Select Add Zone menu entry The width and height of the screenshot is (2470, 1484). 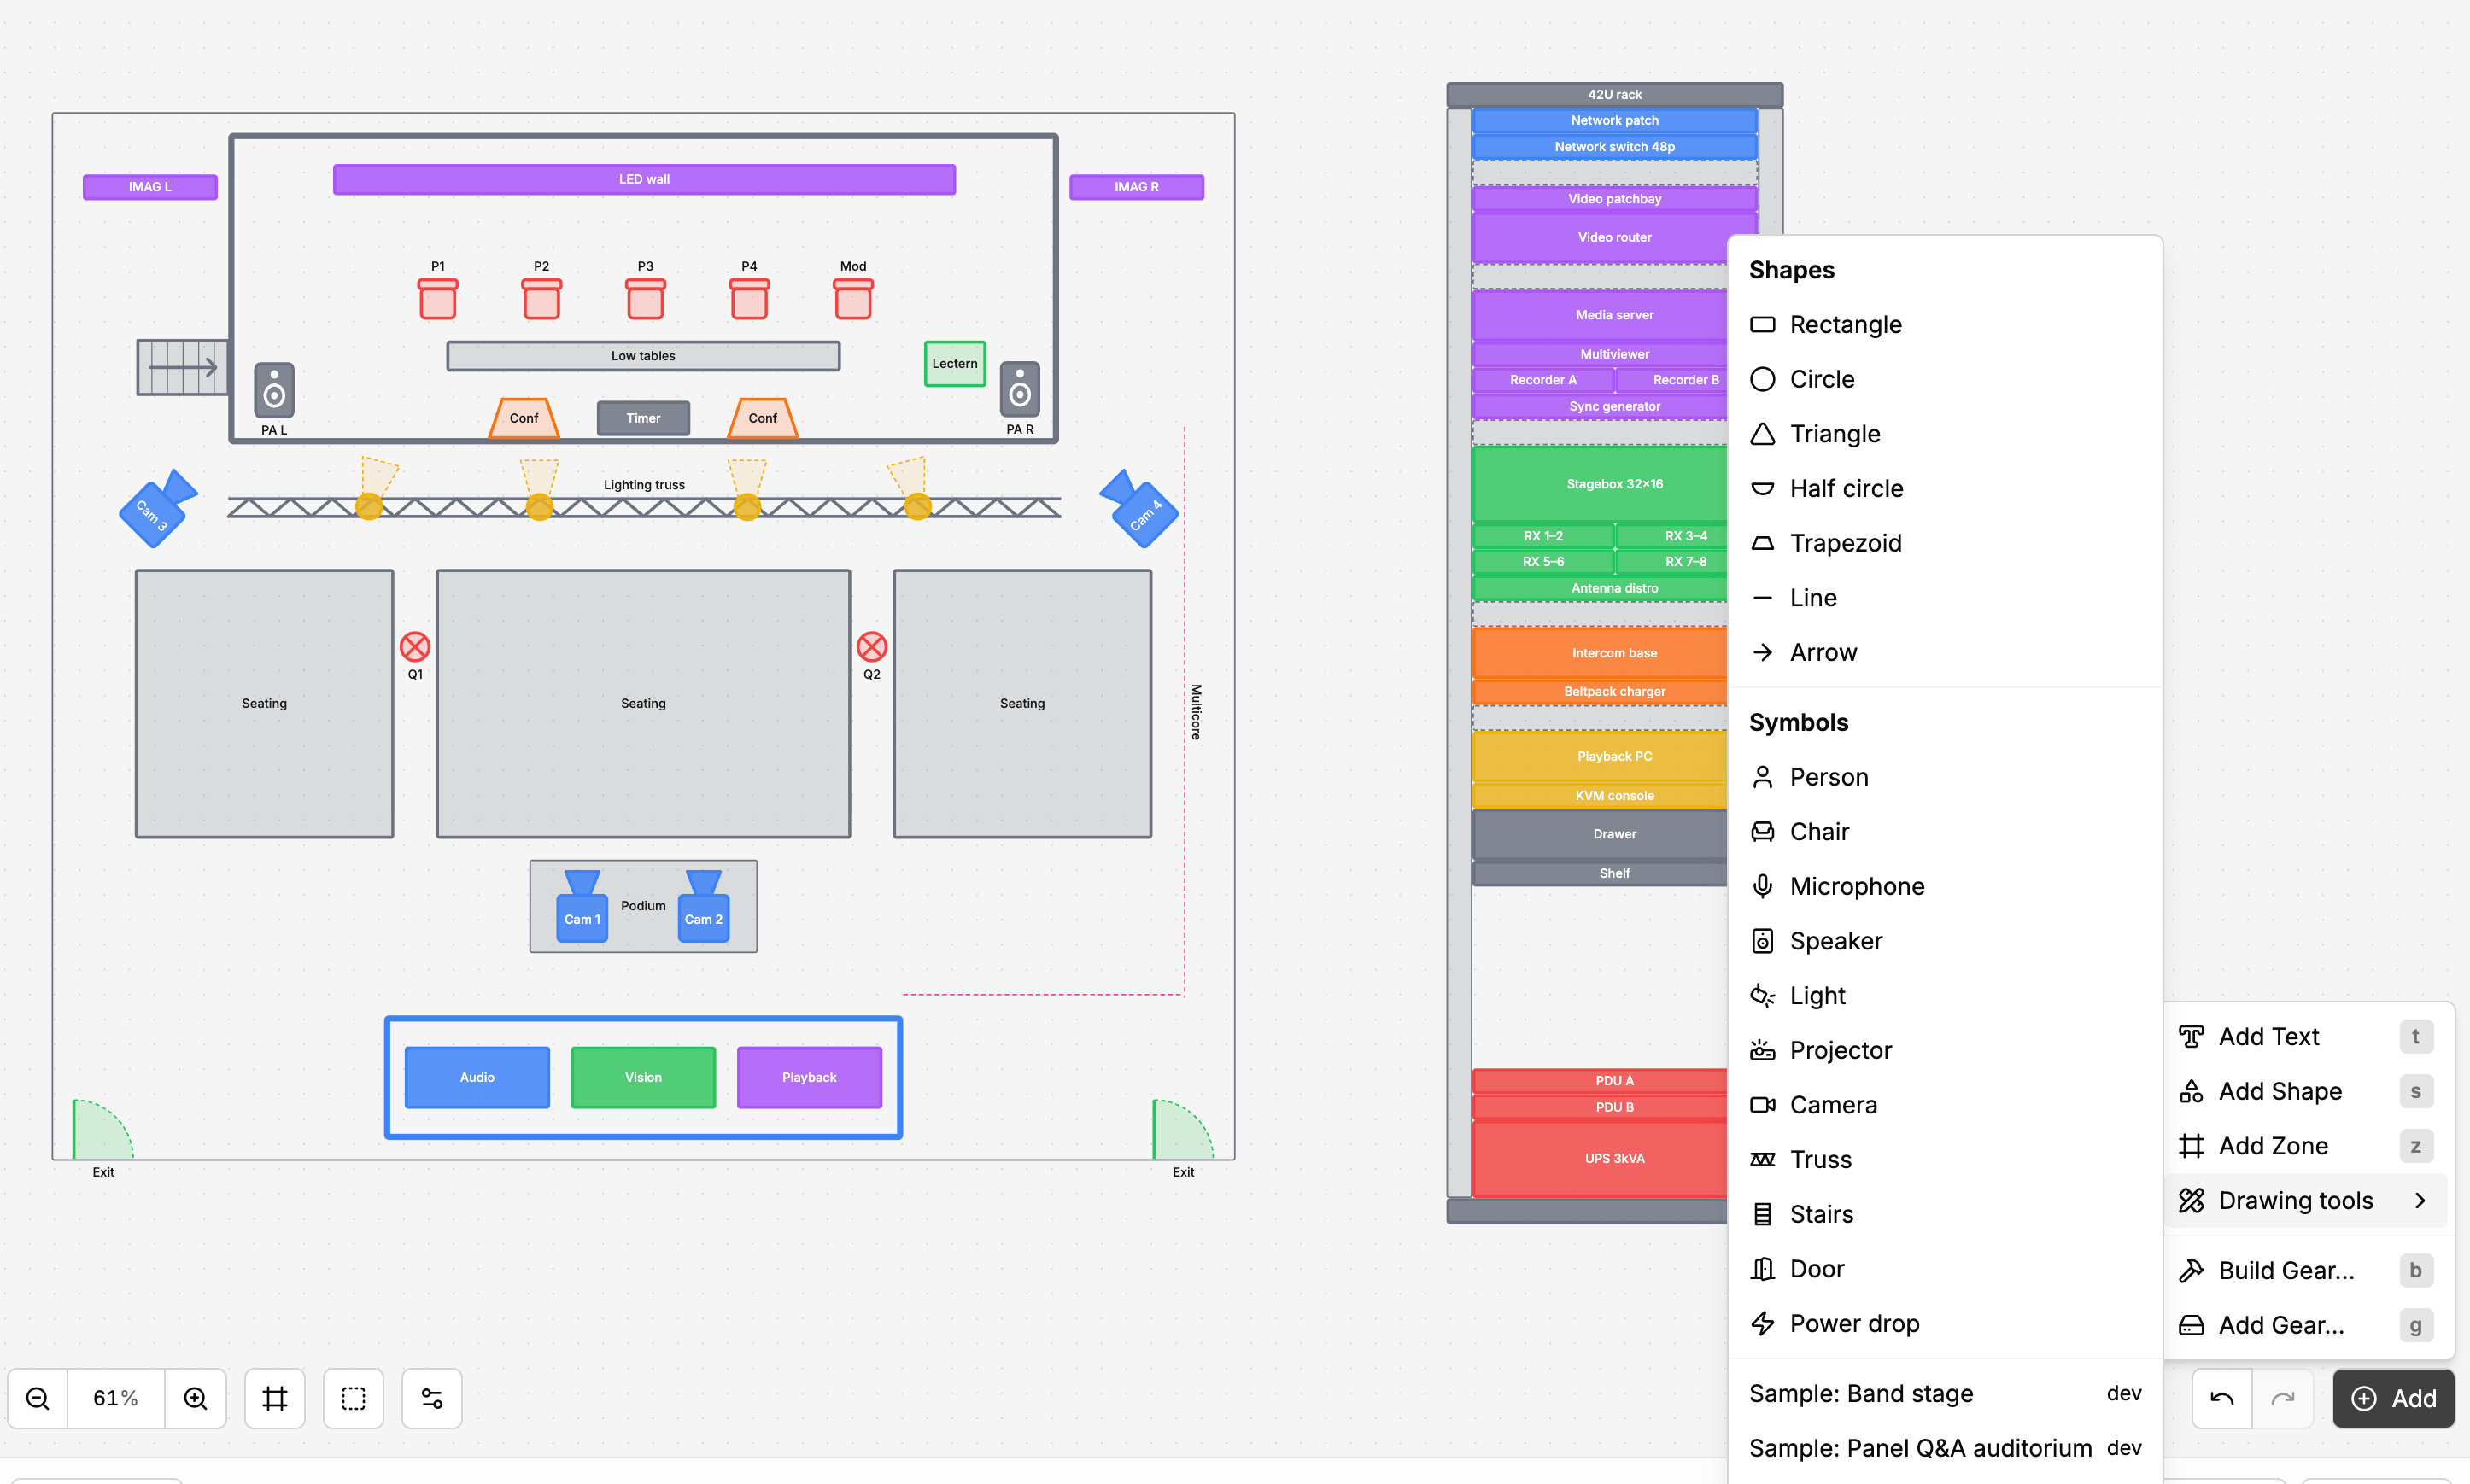coord(2305,1146)
